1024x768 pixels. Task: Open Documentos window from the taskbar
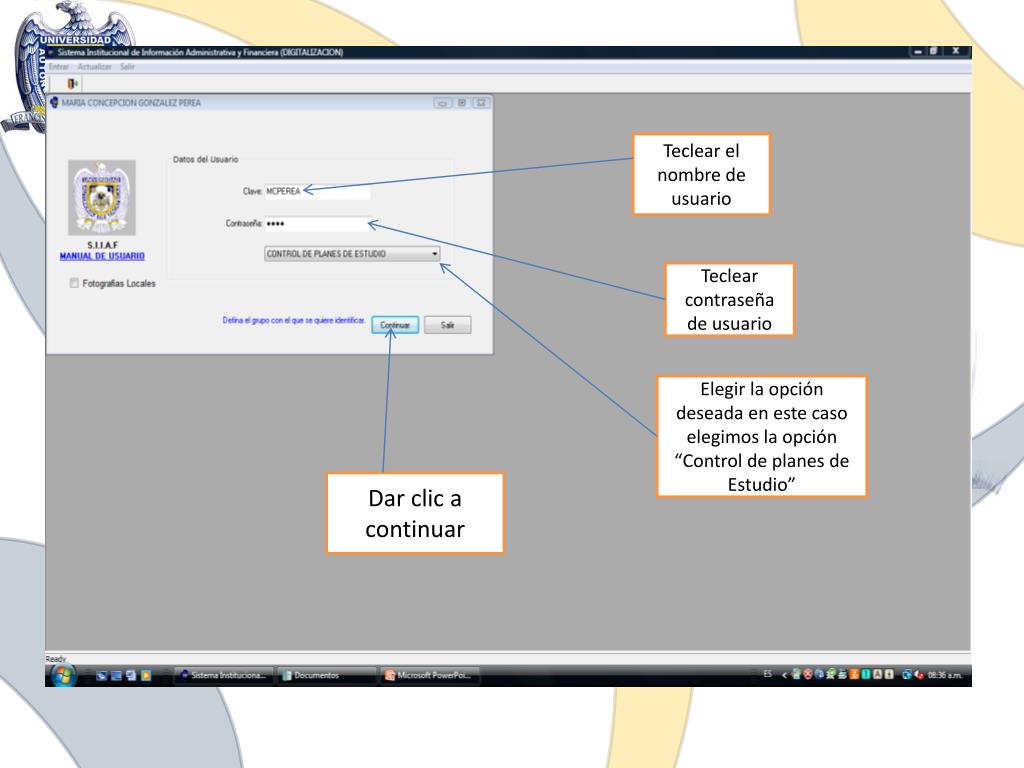pyautogui.click(x=326, y=676)
